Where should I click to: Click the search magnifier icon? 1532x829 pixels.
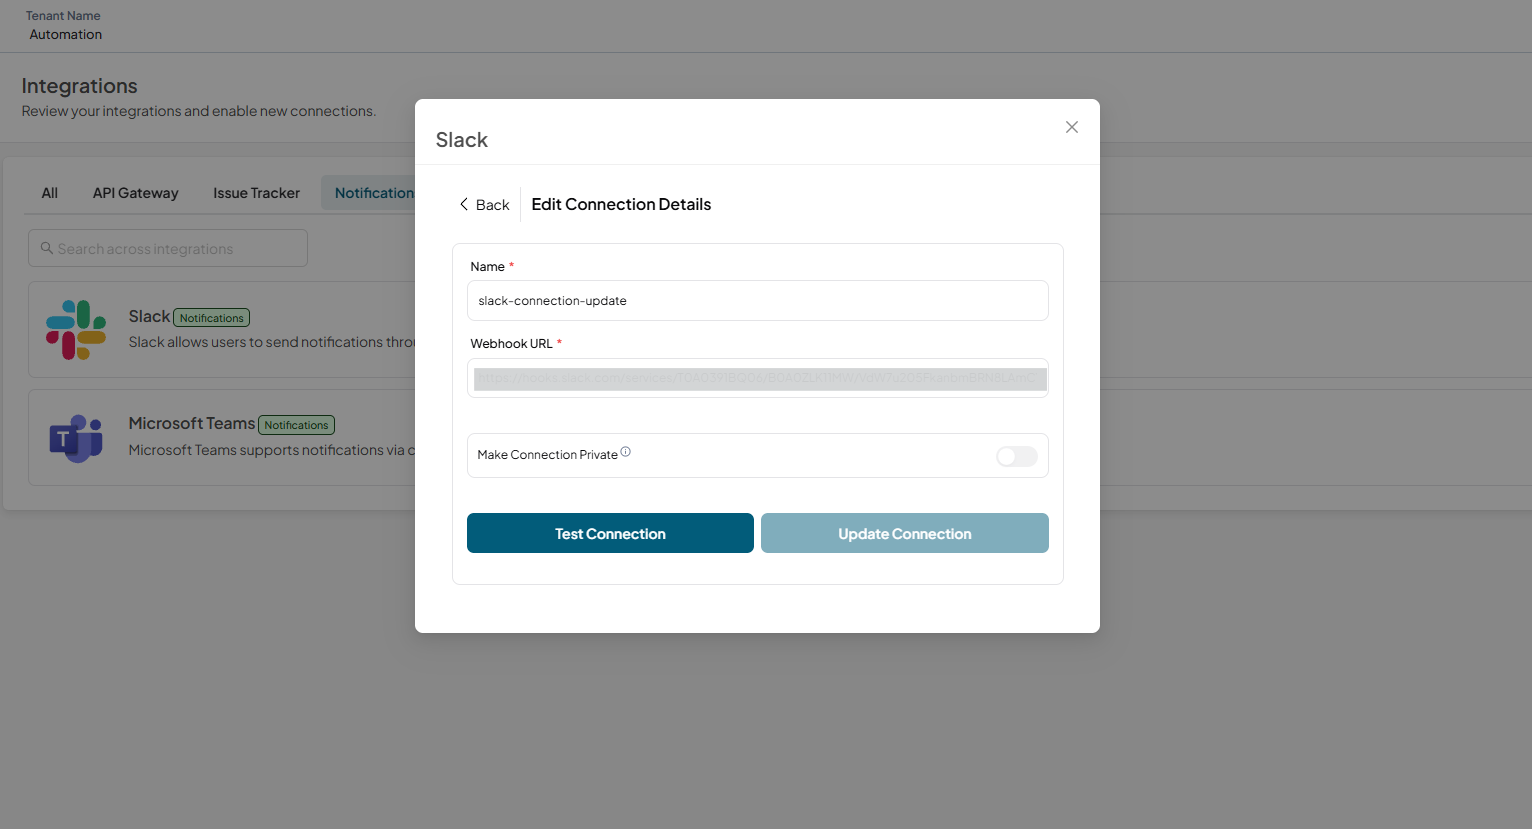click(46, 248)
